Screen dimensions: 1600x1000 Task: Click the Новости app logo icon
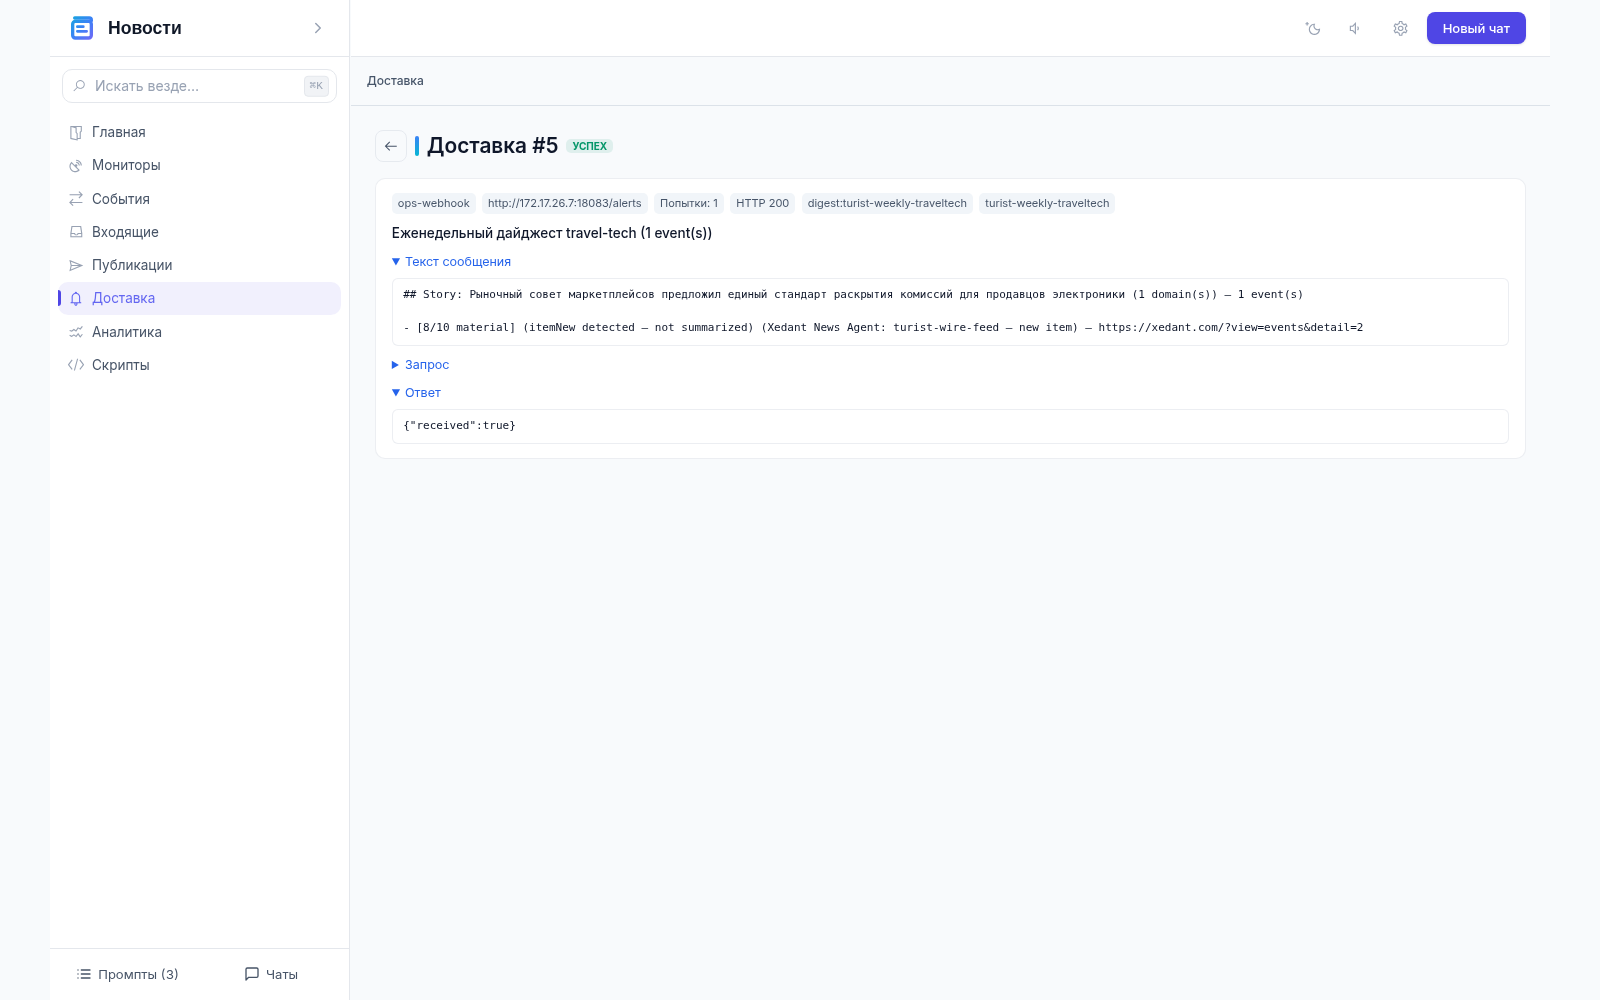click(x=82, y=28)
